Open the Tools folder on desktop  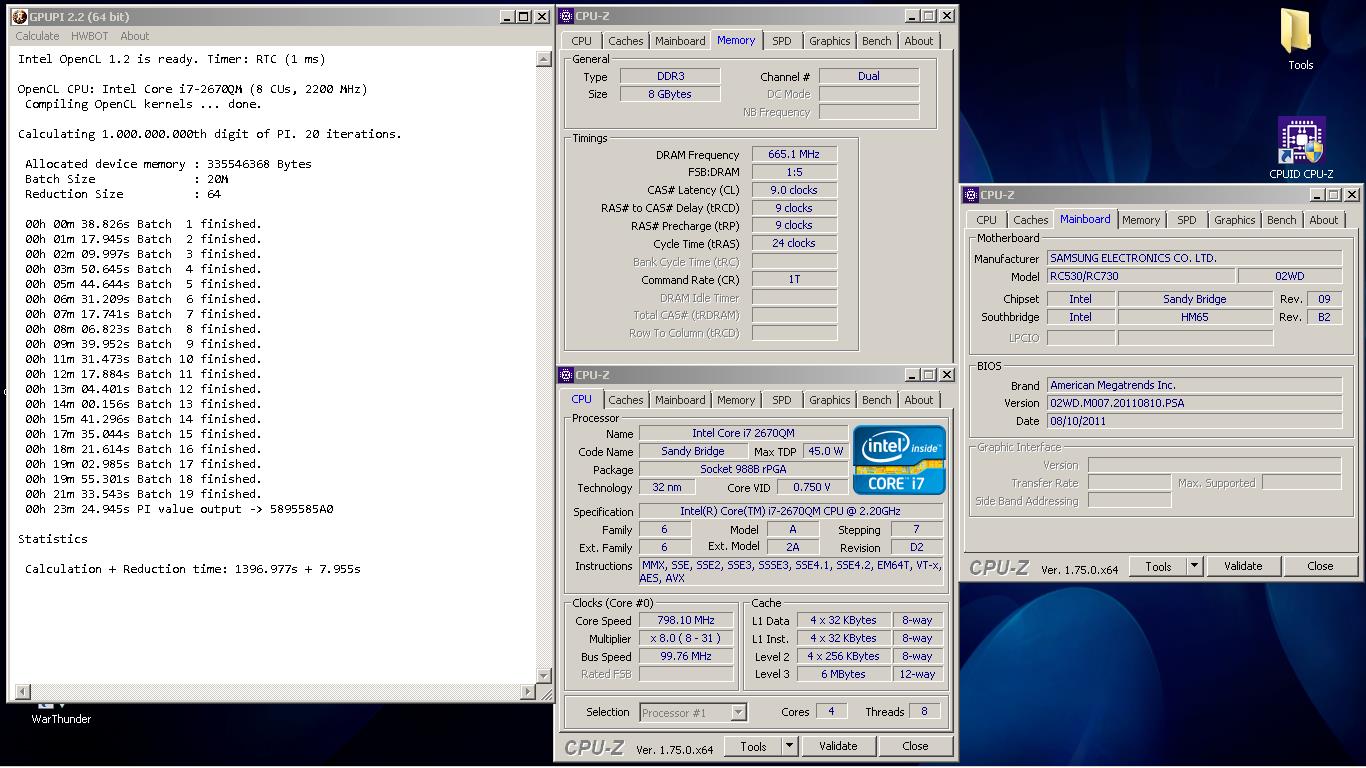[1300, 40]
